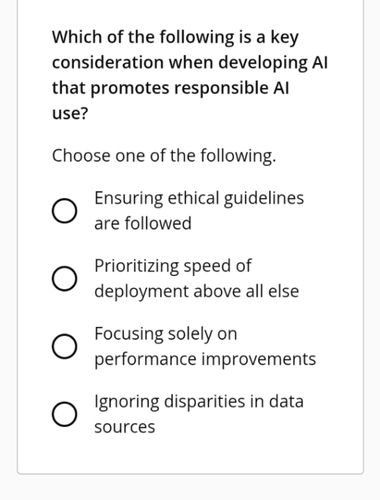Click the "Ensuring ethical guidelines" answer text

tap(199, 199)
